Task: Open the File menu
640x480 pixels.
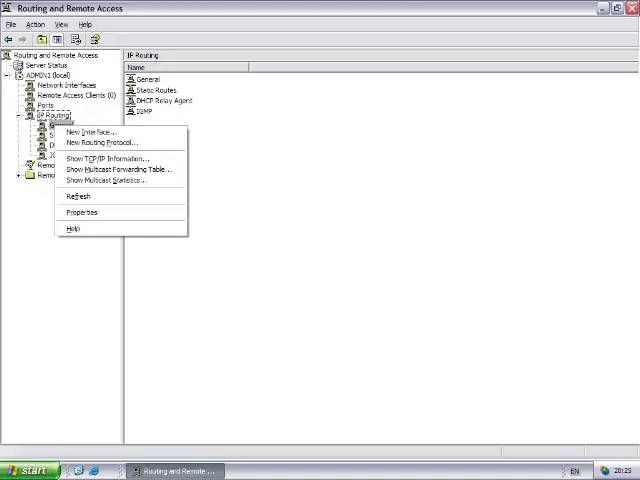Action: (x=11, y=24)
